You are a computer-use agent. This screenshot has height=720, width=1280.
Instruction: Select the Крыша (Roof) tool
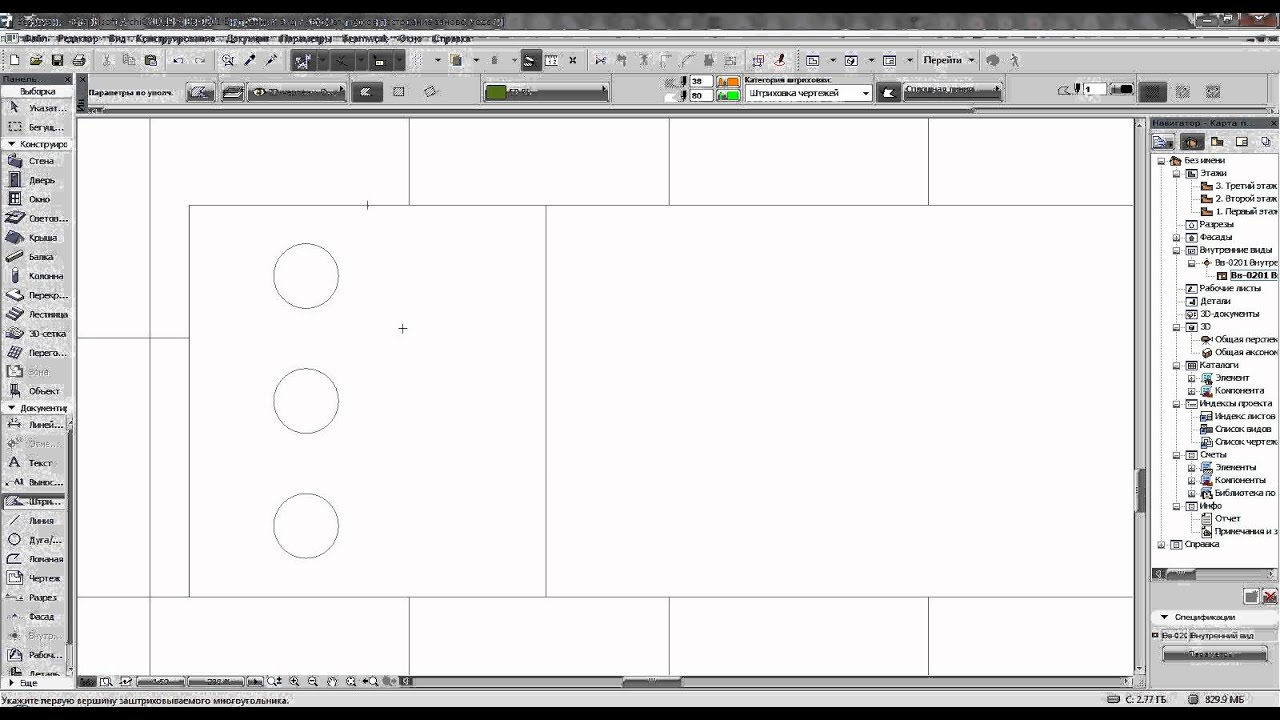pos(35,238)
